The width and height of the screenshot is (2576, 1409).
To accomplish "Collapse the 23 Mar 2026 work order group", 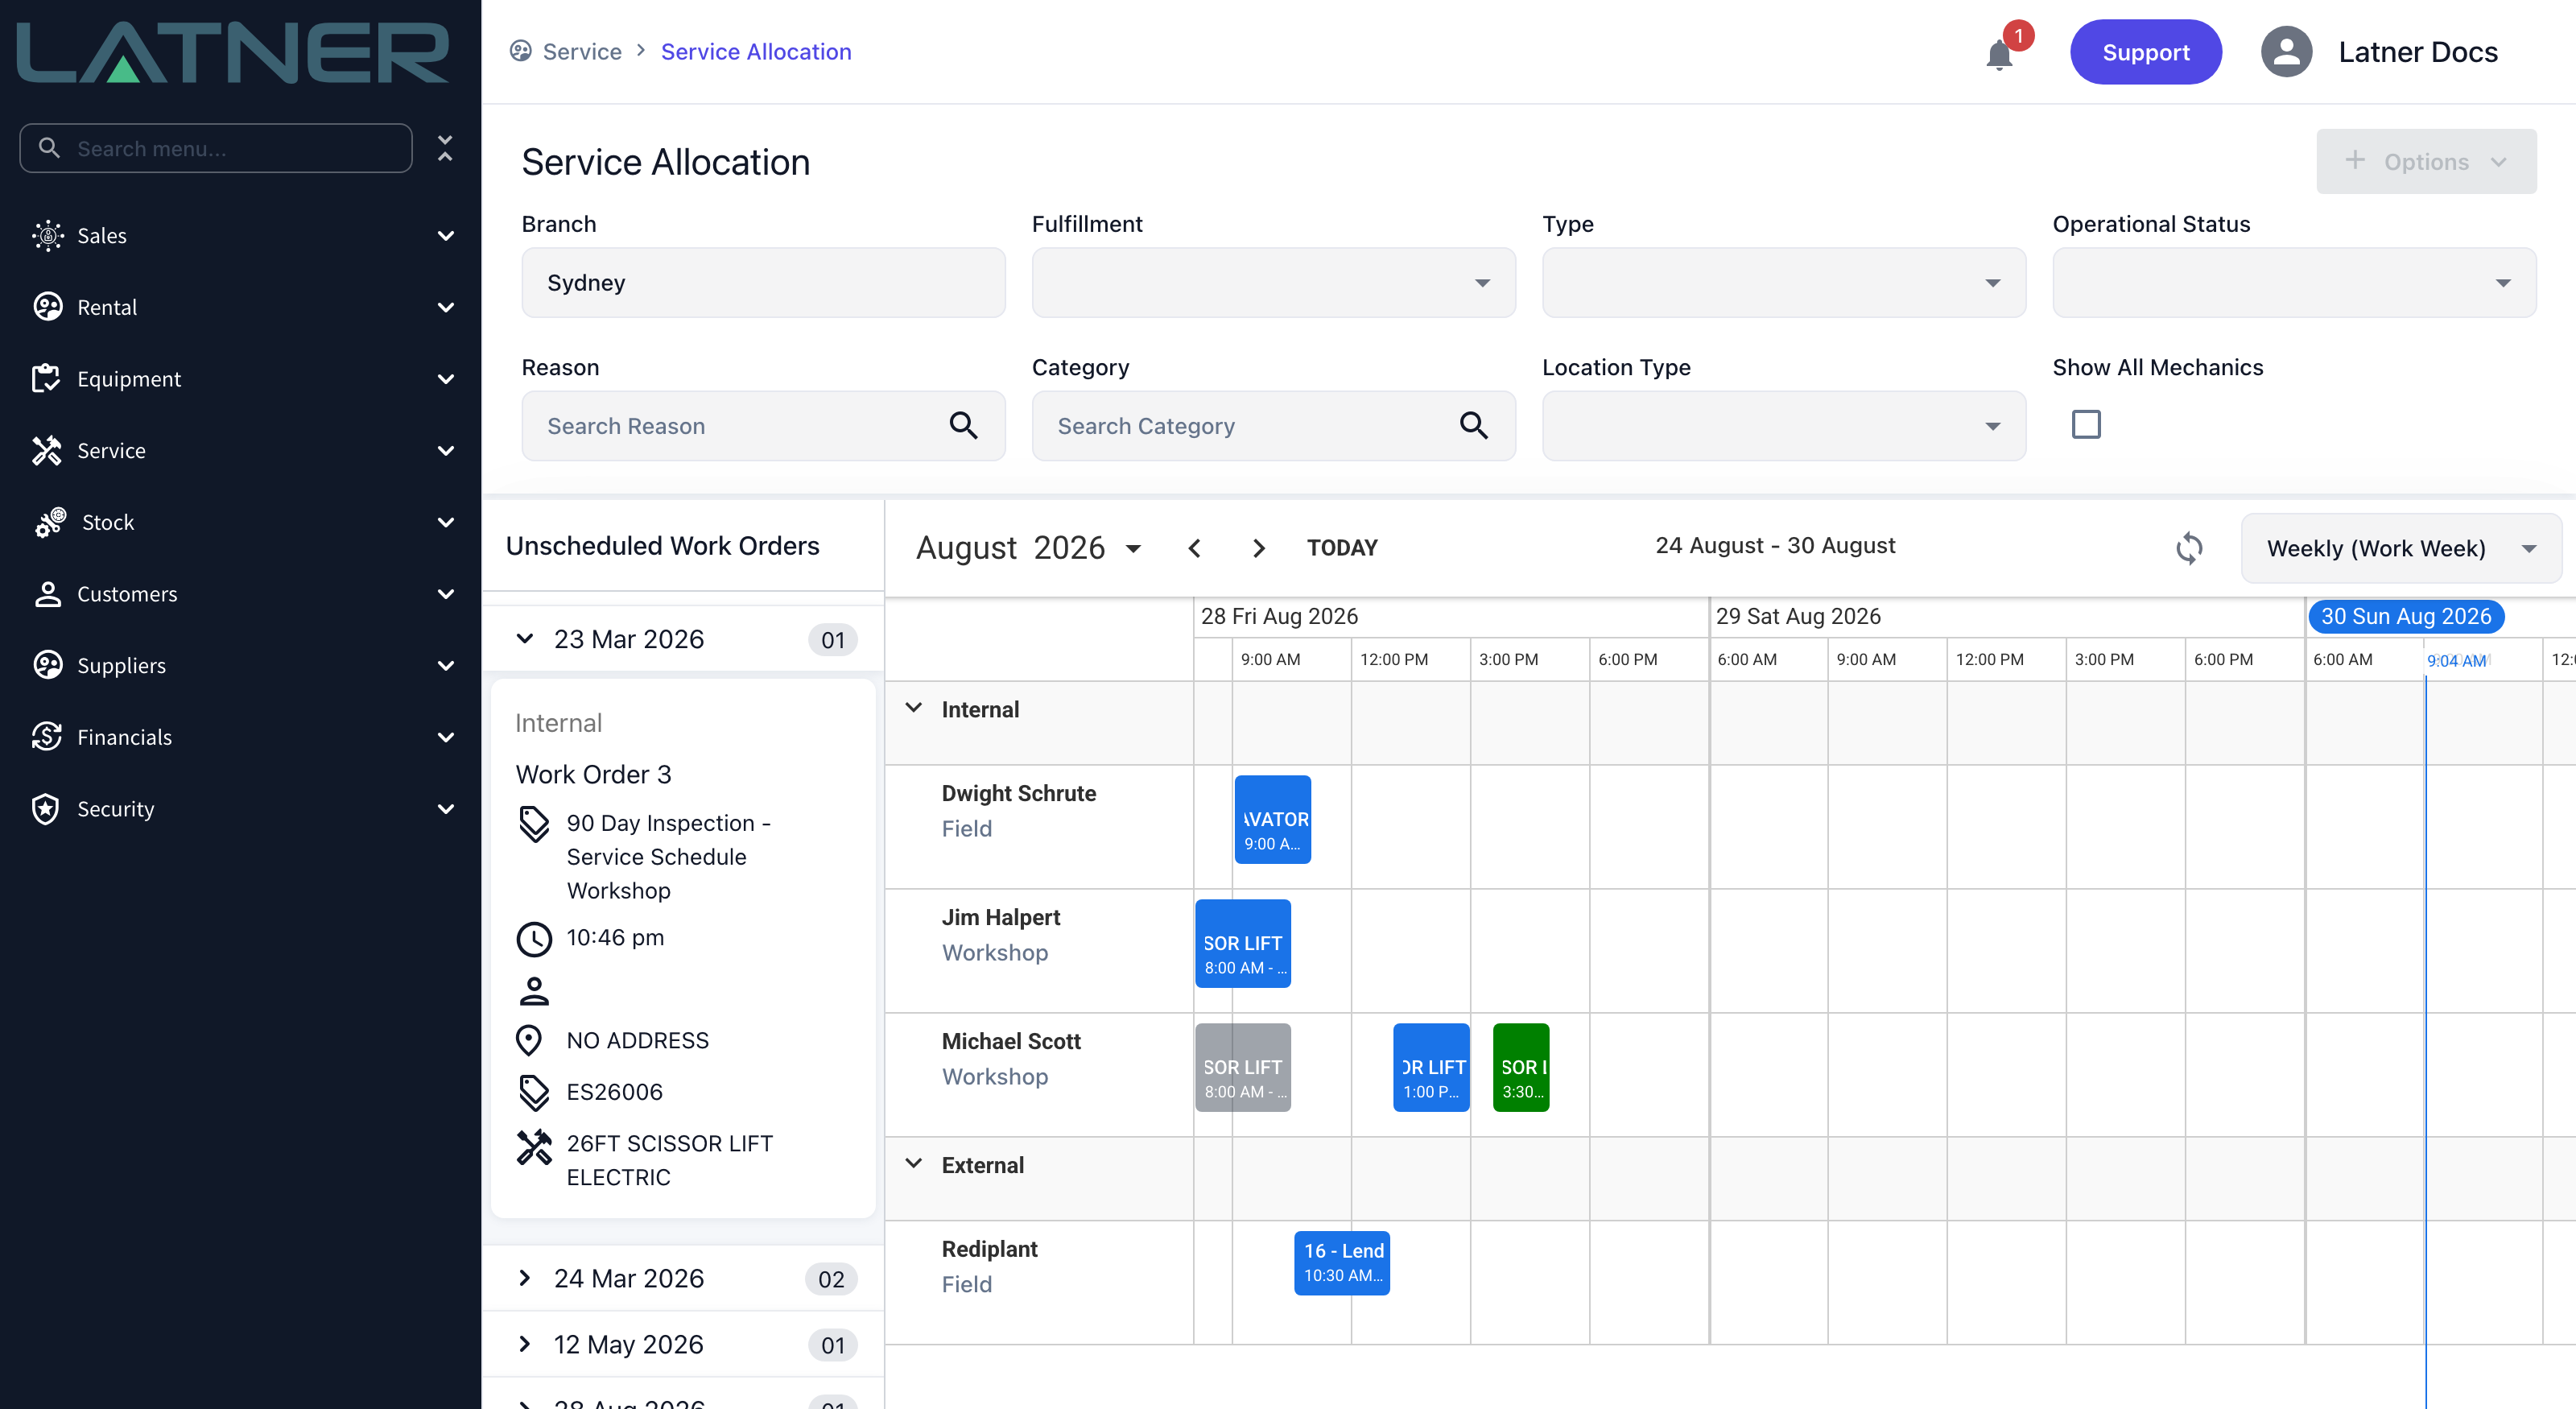I will (x=524, y=639).
